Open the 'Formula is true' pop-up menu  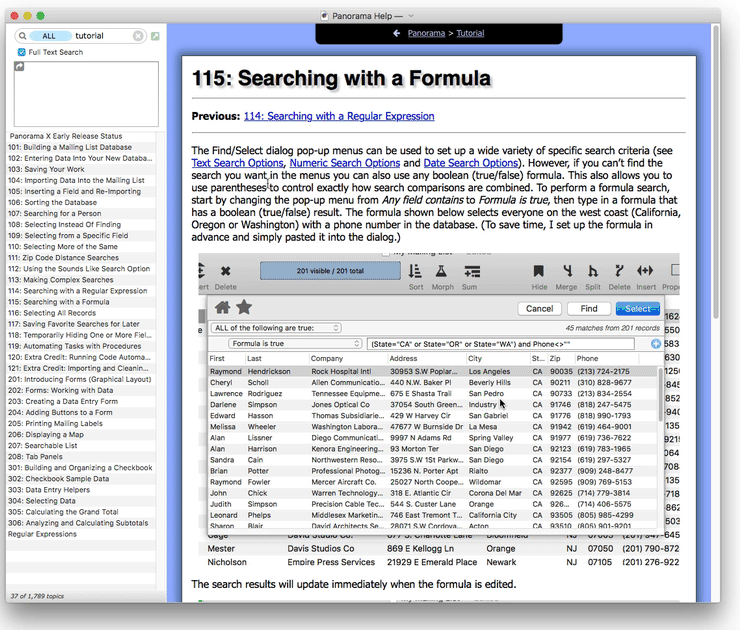tap(295, 344)
